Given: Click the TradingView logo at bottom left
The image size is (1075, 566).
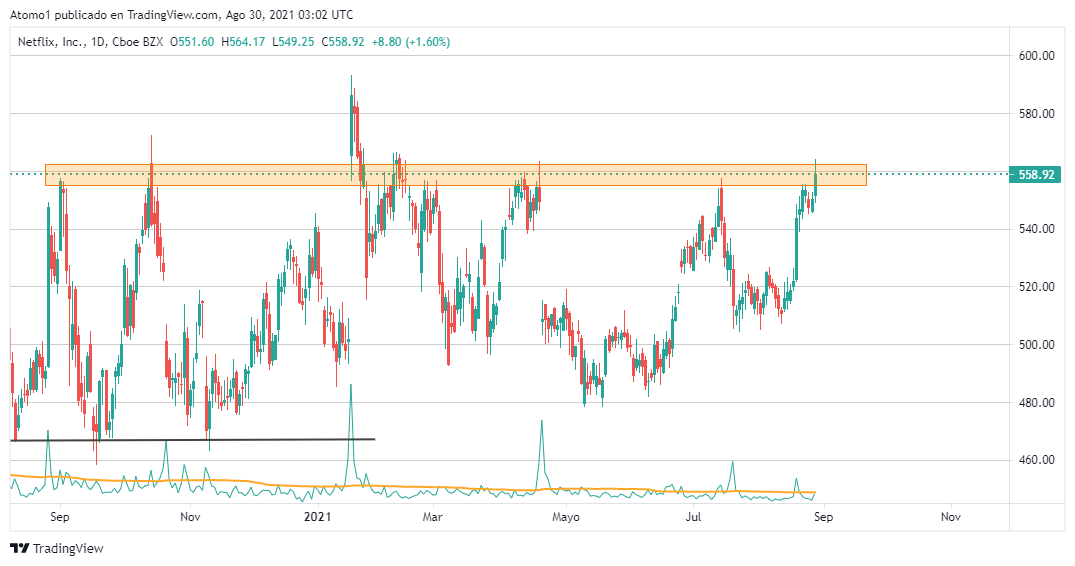Looking at the screenshot, I should (57, 548).
